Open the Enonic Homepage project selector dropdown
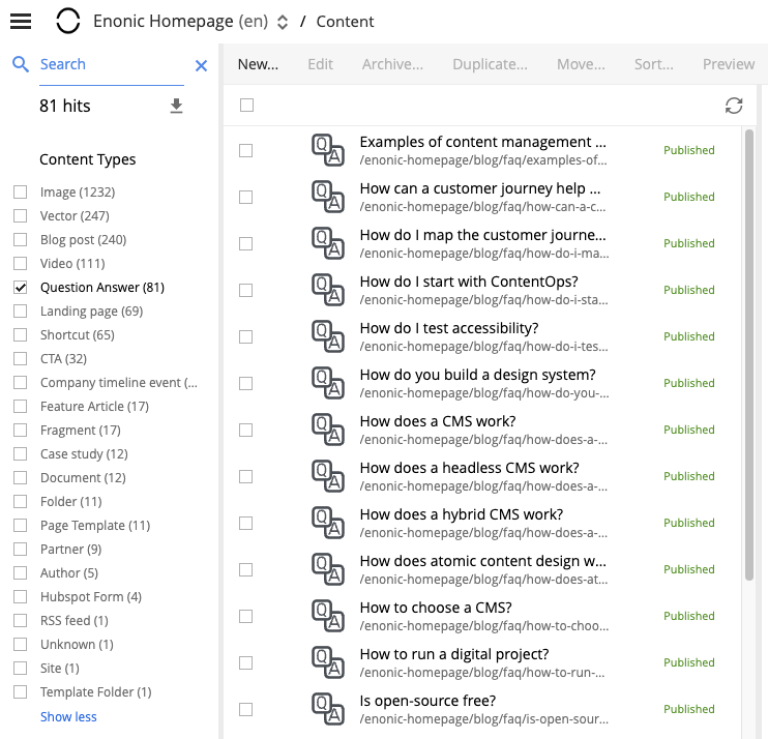Image resolution: width=768 pixels, height=739 pixels. (x=281, y=21)
